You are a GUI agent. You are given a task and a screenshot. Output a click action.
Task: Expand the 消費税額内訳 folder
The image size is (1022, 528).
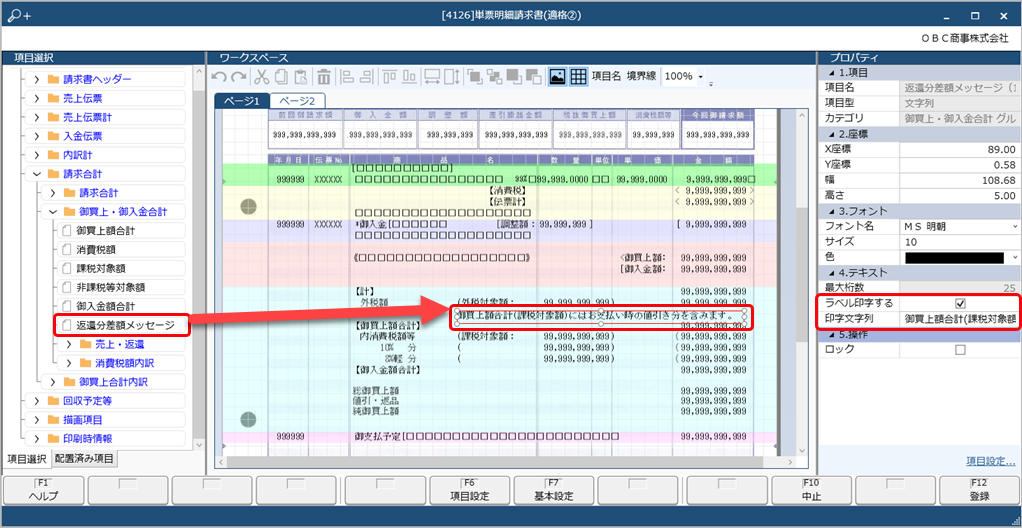(x=68, y=362)
